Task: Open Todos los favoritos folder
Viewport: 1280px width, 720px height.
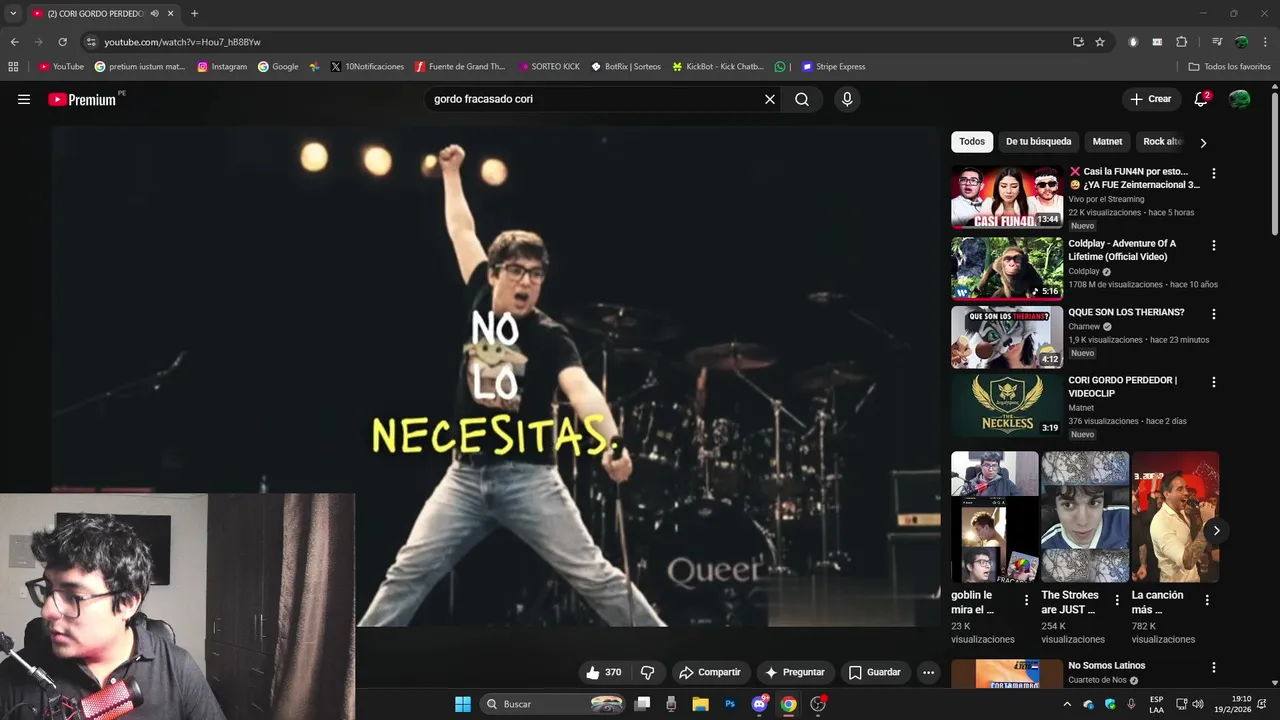Action: 1229,67
